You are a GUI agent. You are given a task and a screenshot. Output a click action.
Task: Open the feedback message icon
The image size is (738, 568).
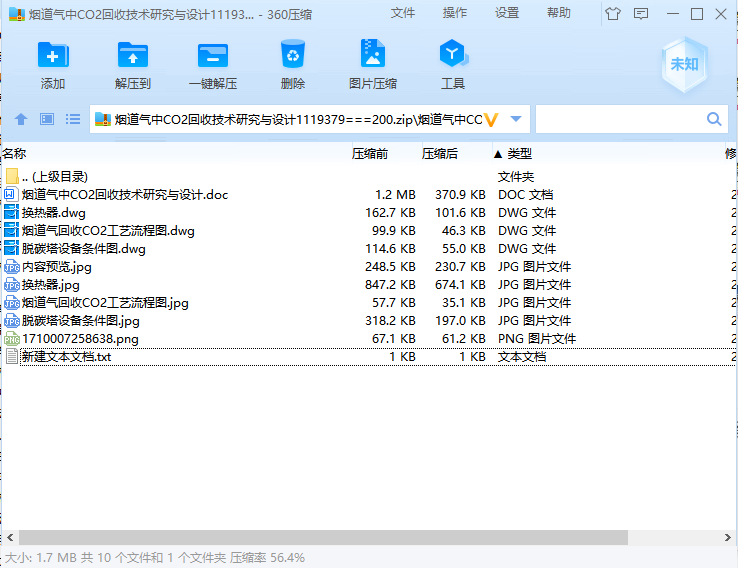click(641, 14)
